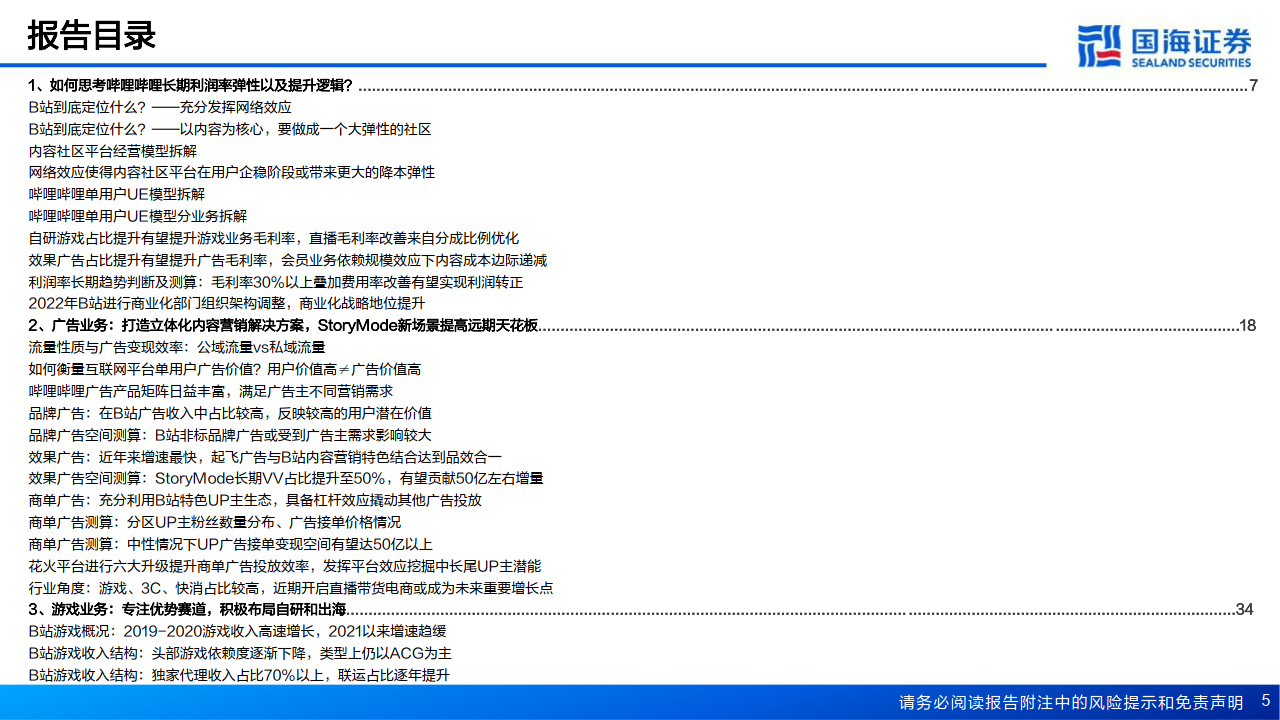The width and height of the screenshot is (1280, 720).
Task: Select line 商单广告测算：中性情况下UP广告接单
Action: coord(231,544)
